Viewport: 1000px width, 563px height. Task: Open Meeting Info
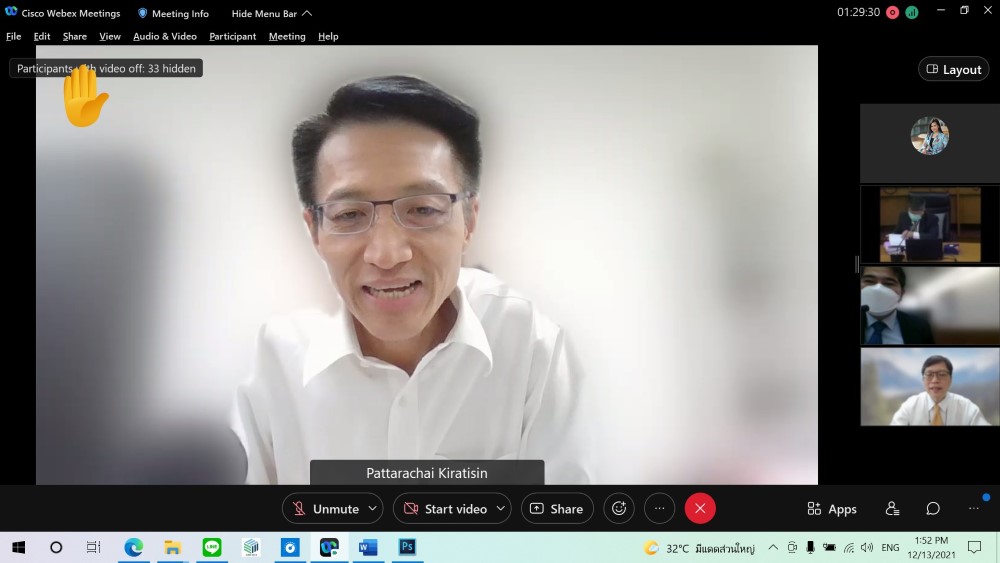[x=173, y=14]
